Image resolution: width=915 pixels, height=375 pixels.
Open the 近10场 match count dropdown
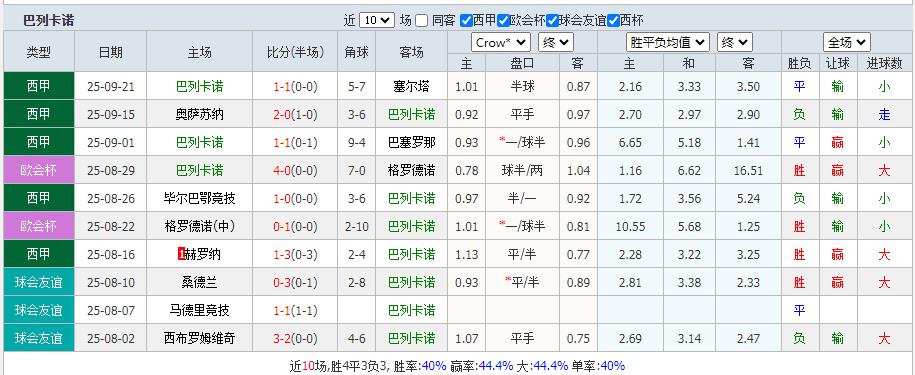[x=377, y=20]
